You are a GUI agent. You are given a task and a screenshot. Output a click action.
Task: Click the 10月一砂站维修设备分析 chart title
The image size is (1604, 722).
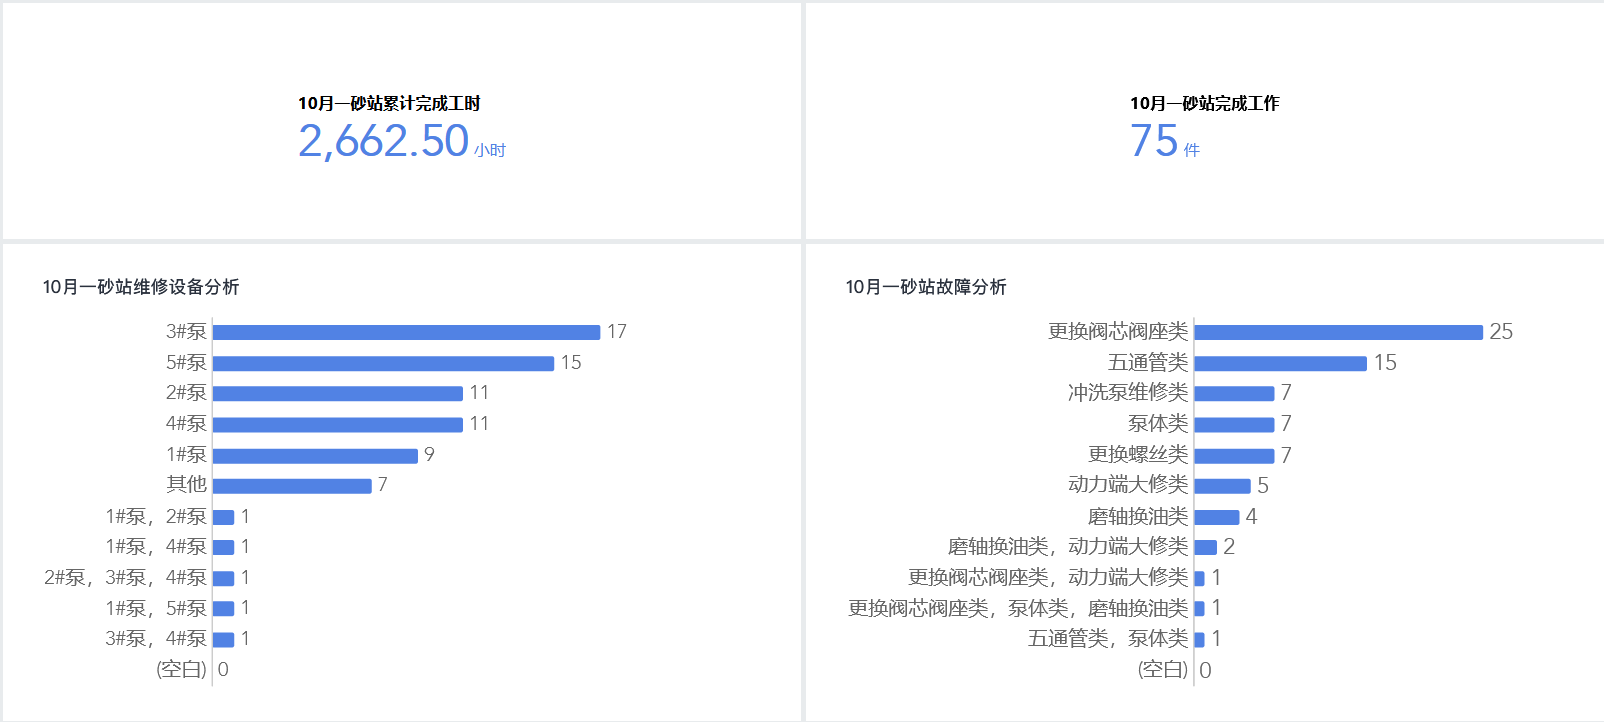point(141,287)
